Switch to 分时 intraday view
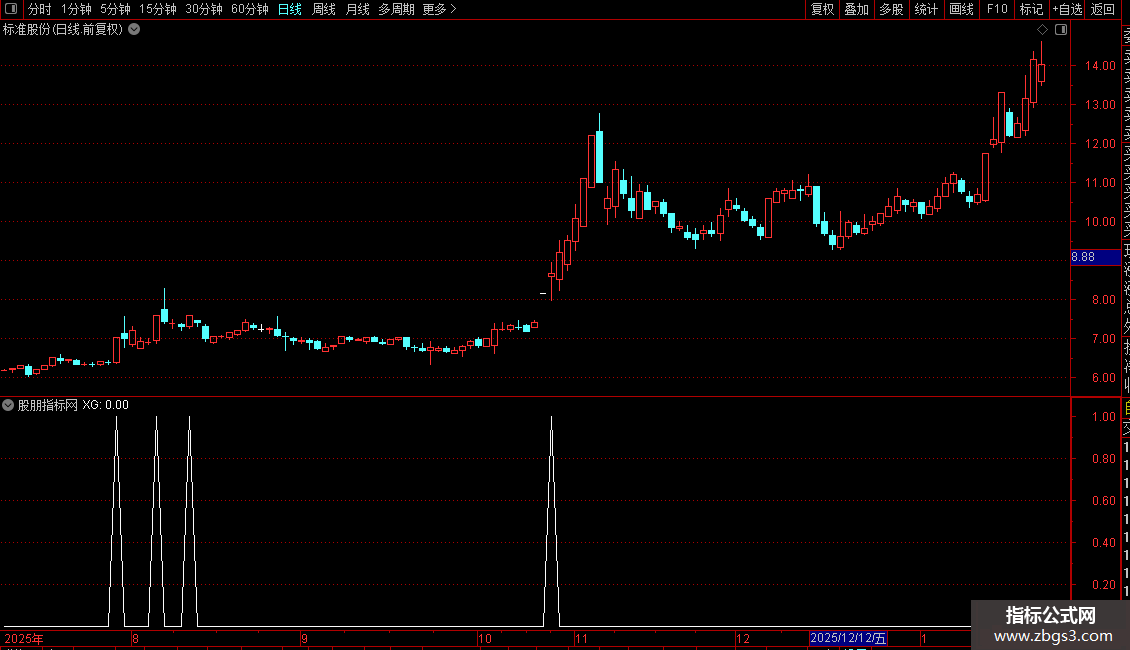1130x650 pixels. [x=40, y=9]
